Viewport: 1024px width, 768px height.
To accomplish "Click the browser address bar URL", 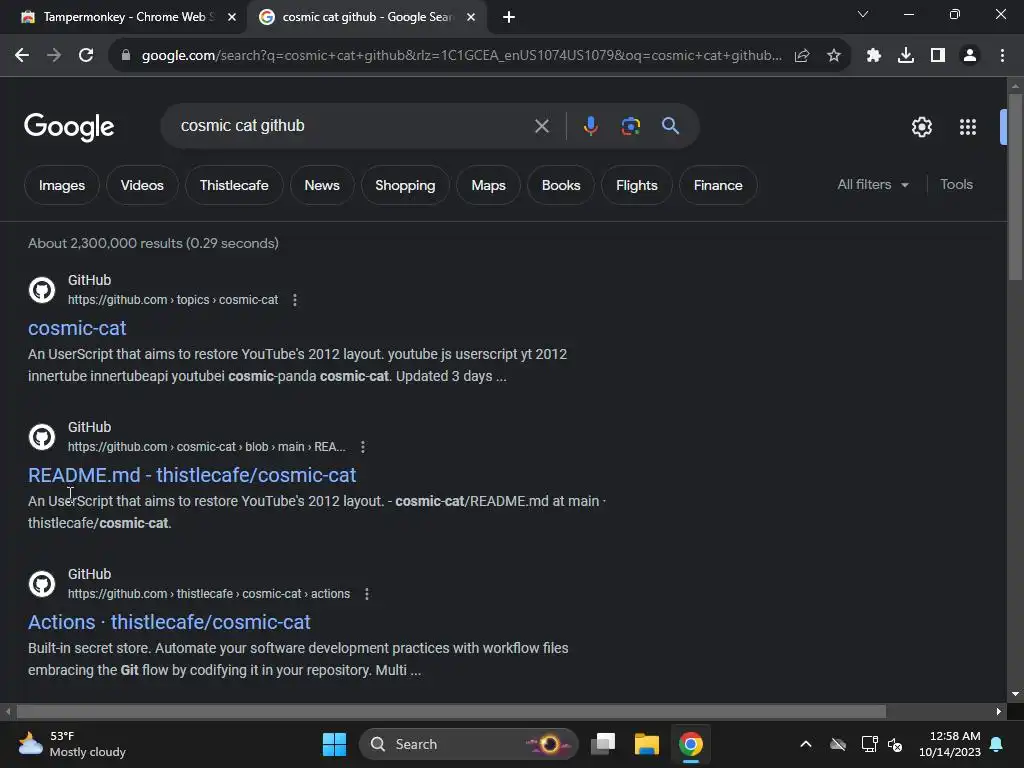I will tap(461, 56).
